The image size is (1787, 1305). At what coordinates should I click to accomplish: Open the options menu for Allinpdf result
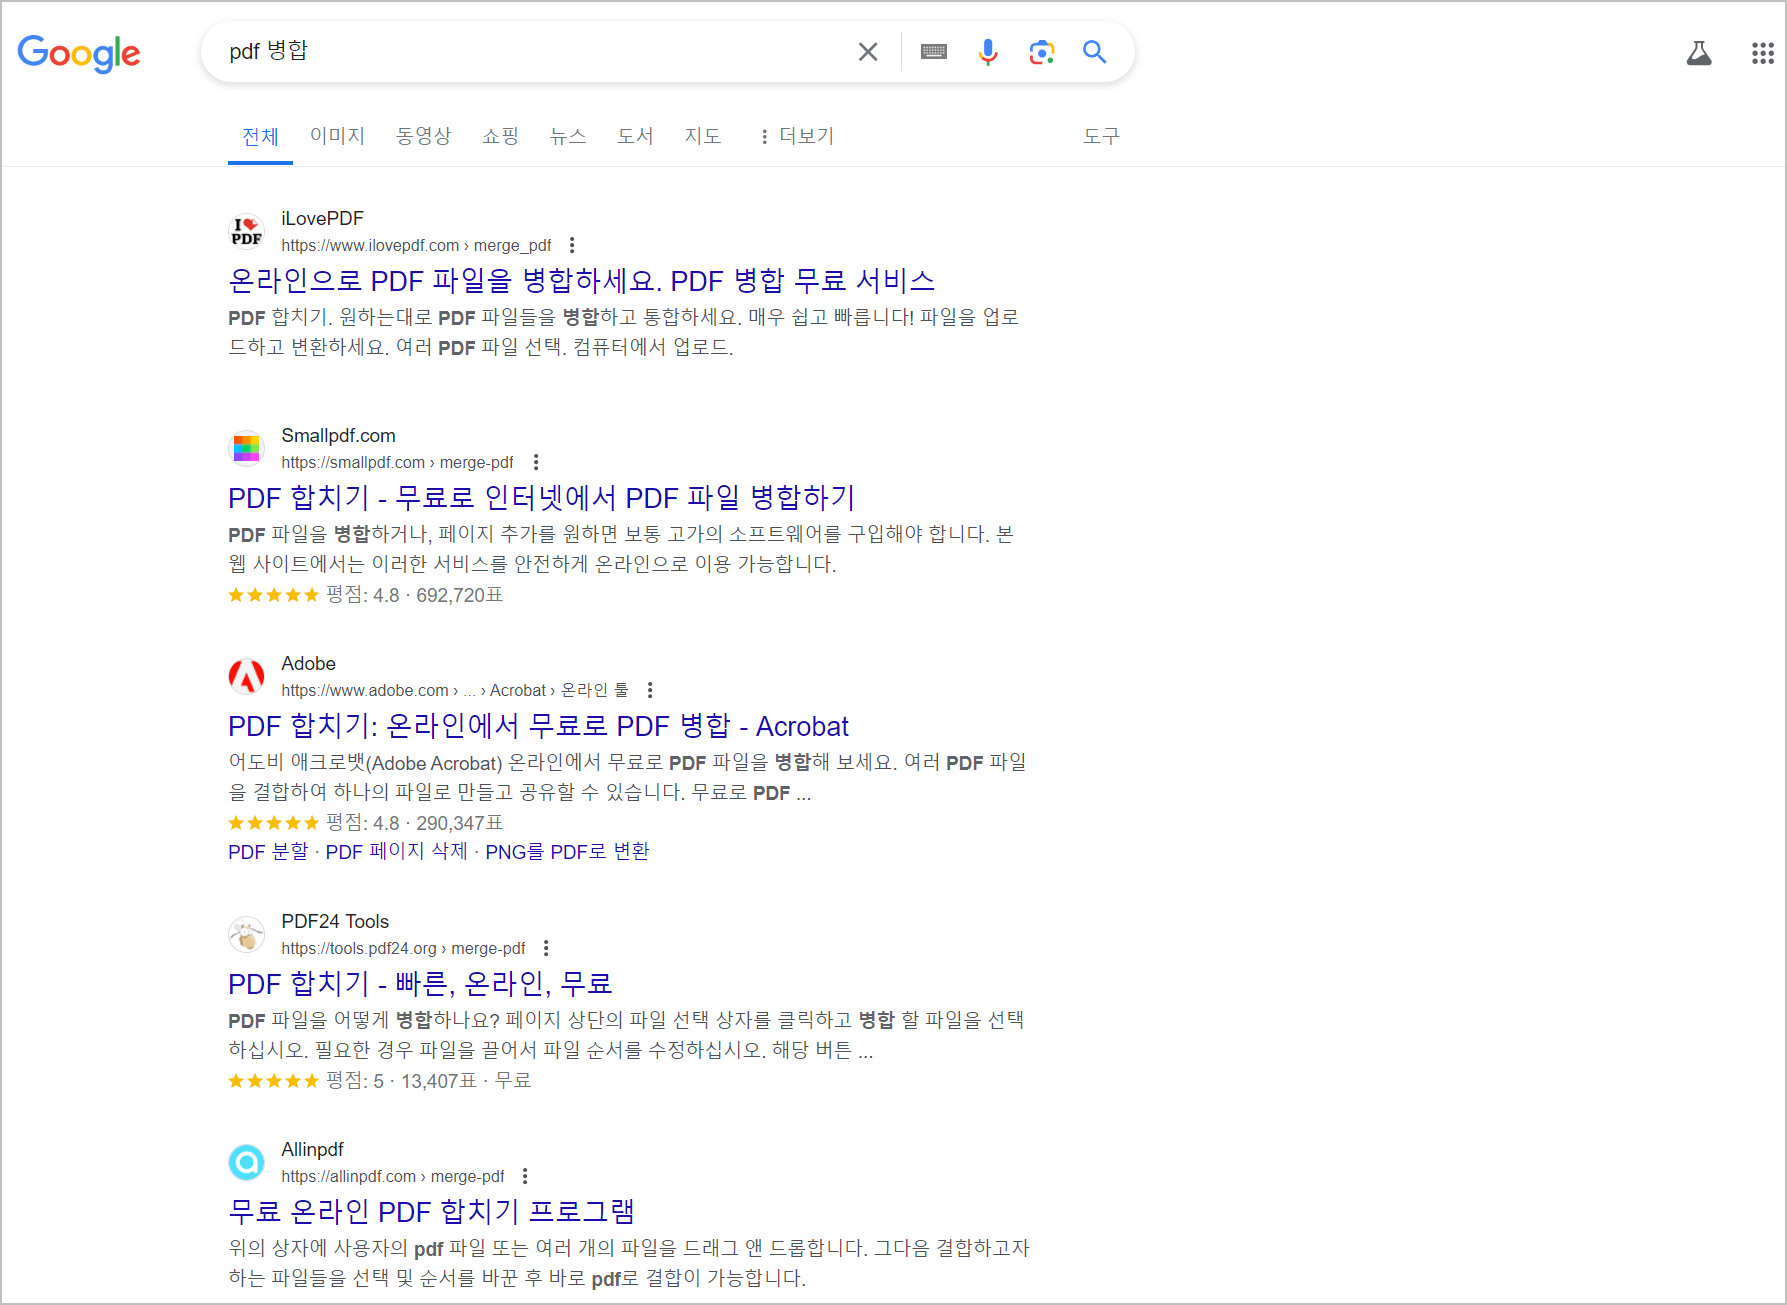(x=525, y=1176)
